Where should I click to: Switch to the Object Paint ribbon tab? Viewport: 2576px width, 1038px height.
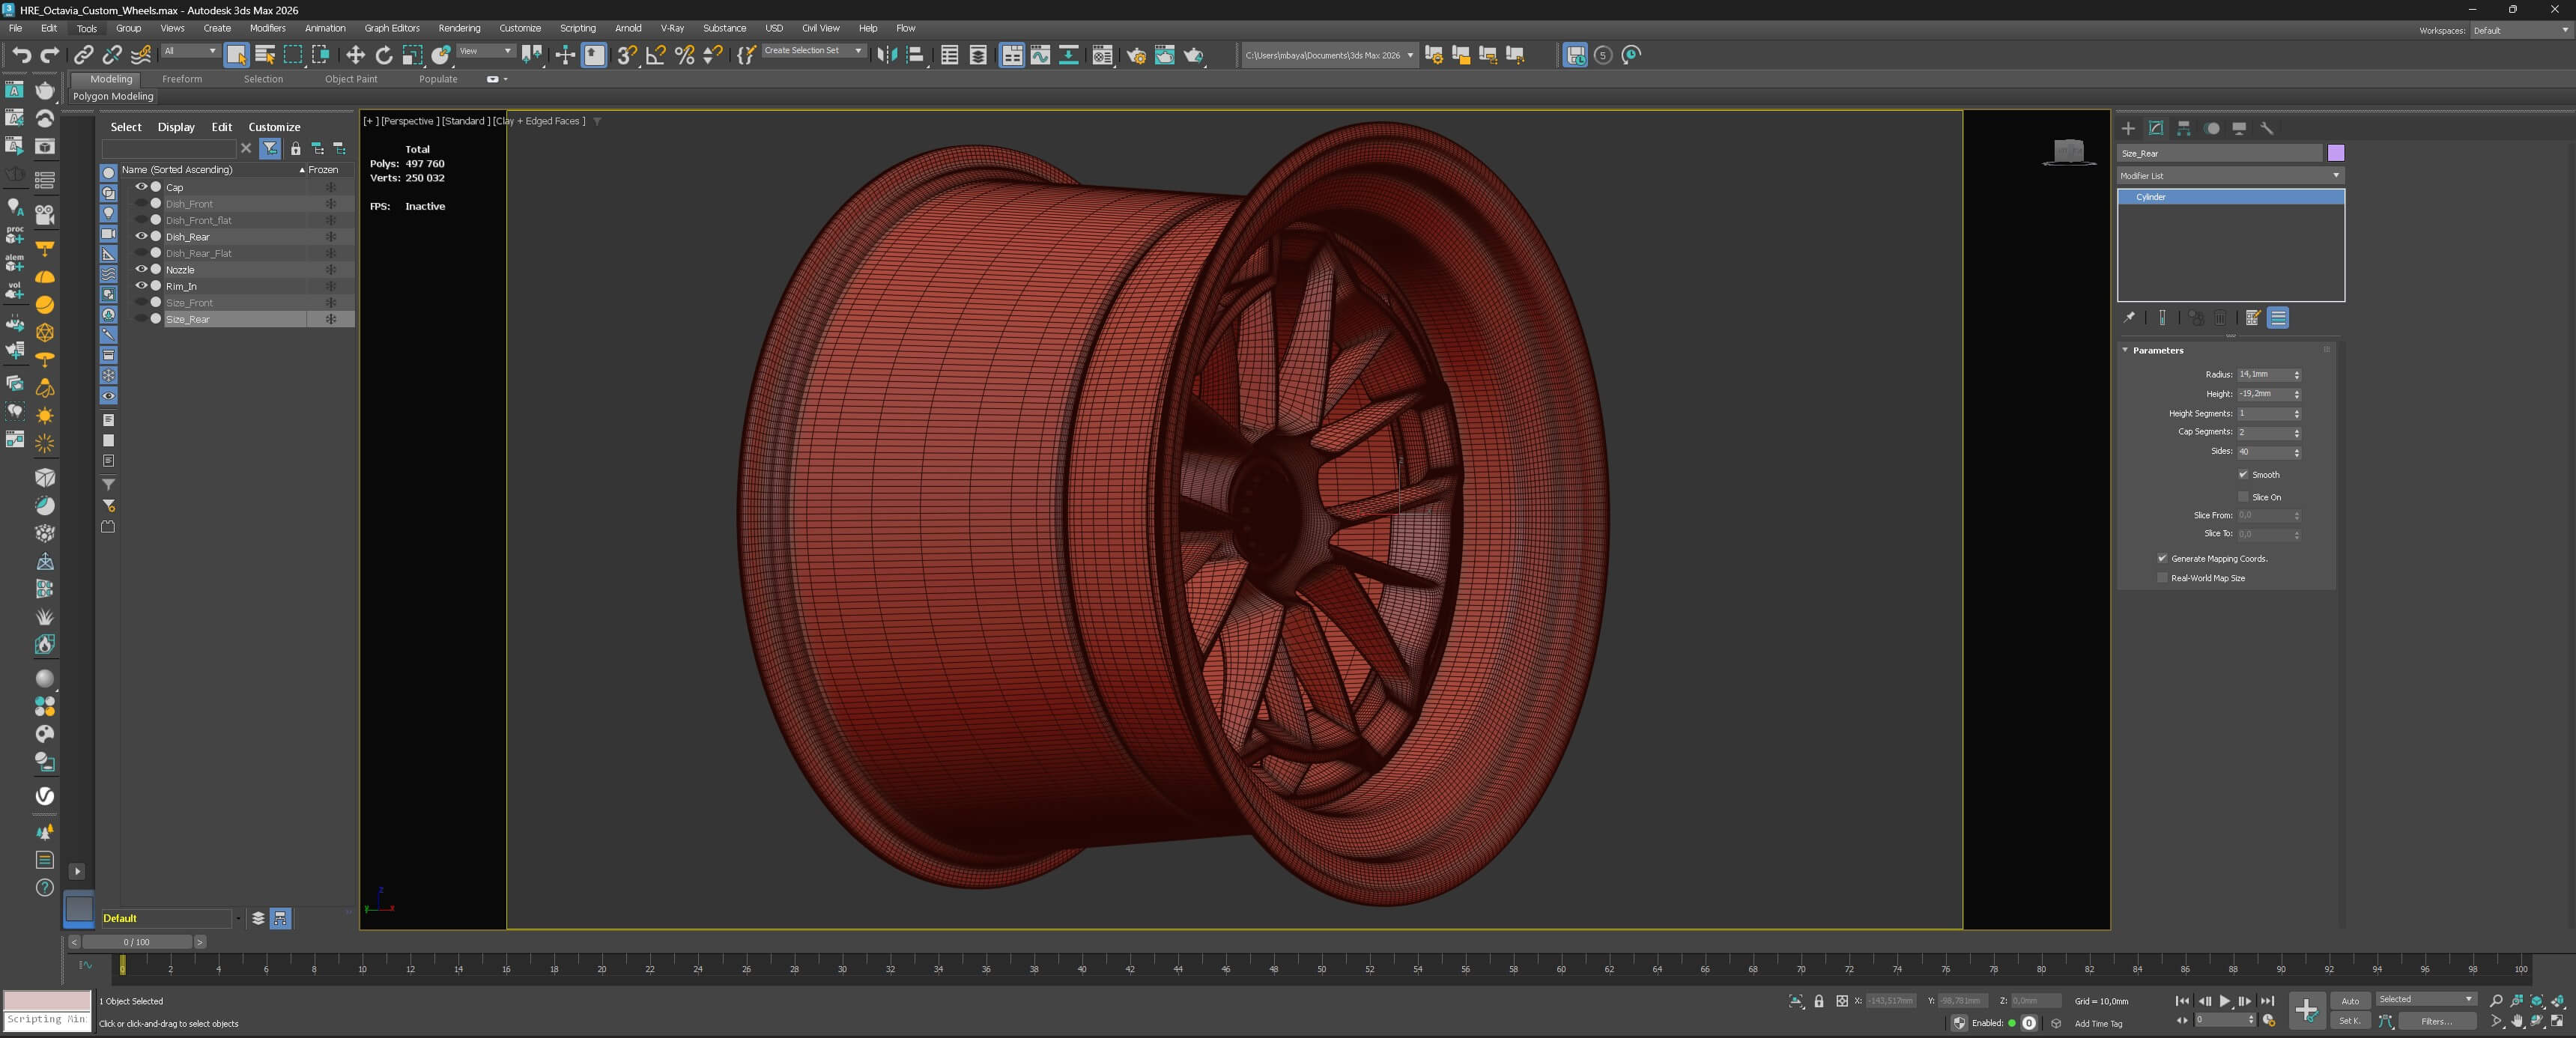[351, 79]
